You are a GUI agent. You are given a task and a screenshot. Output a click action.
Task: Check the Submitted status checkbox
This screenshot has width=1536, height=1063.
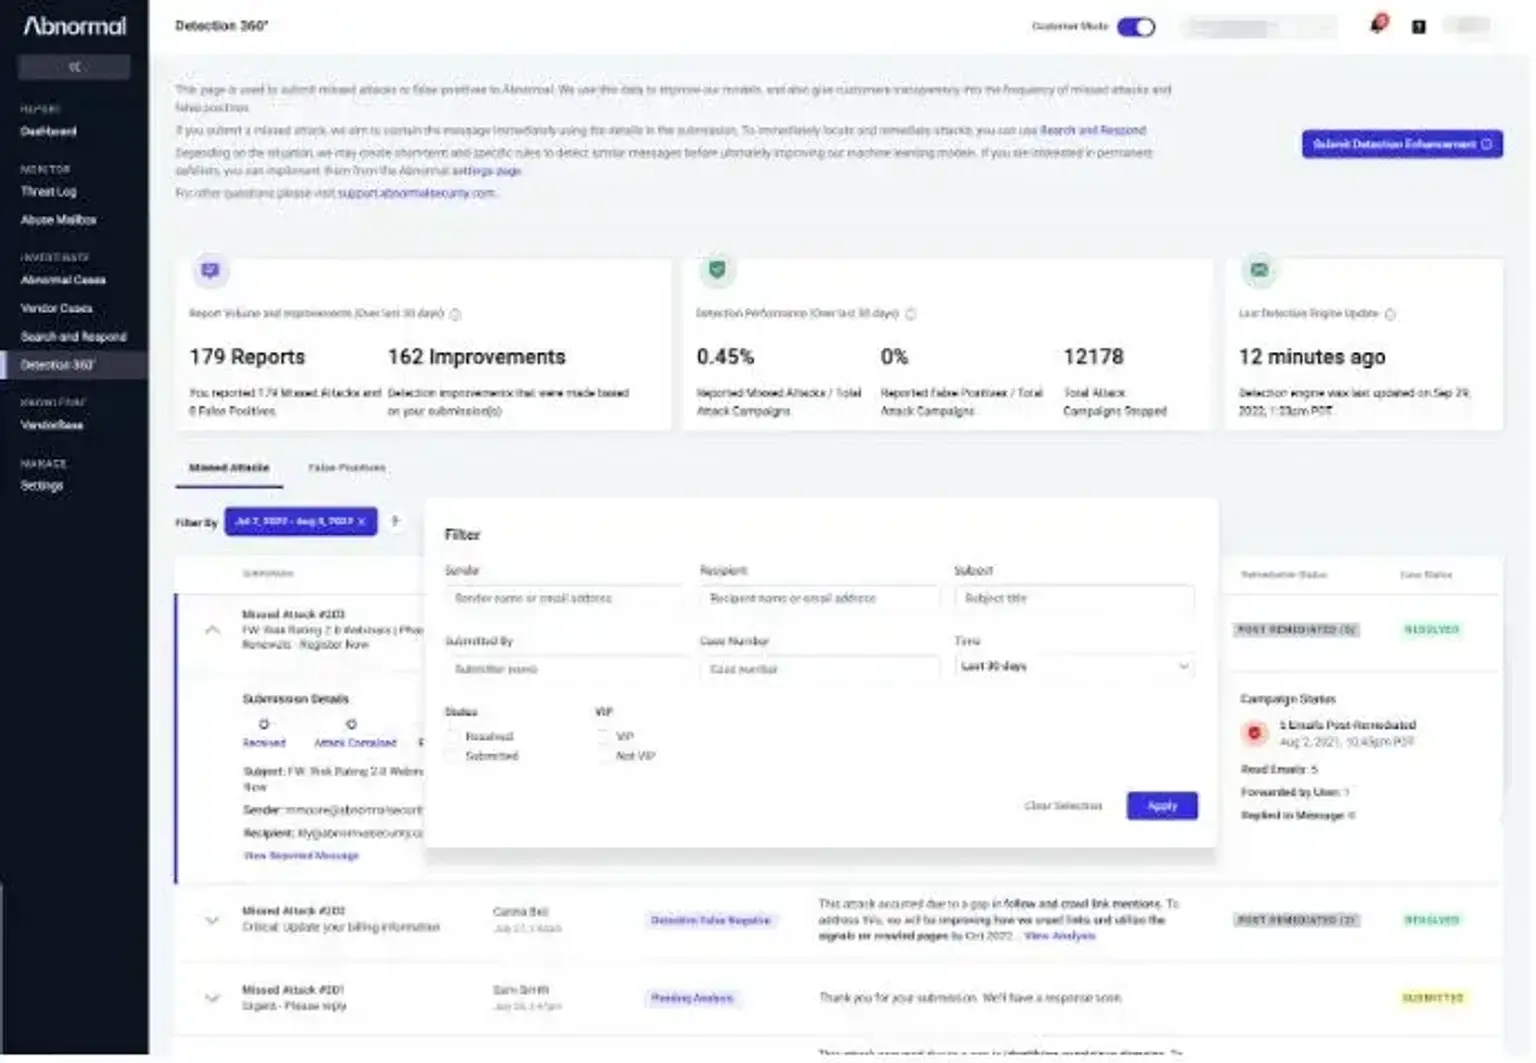[454, 757]
